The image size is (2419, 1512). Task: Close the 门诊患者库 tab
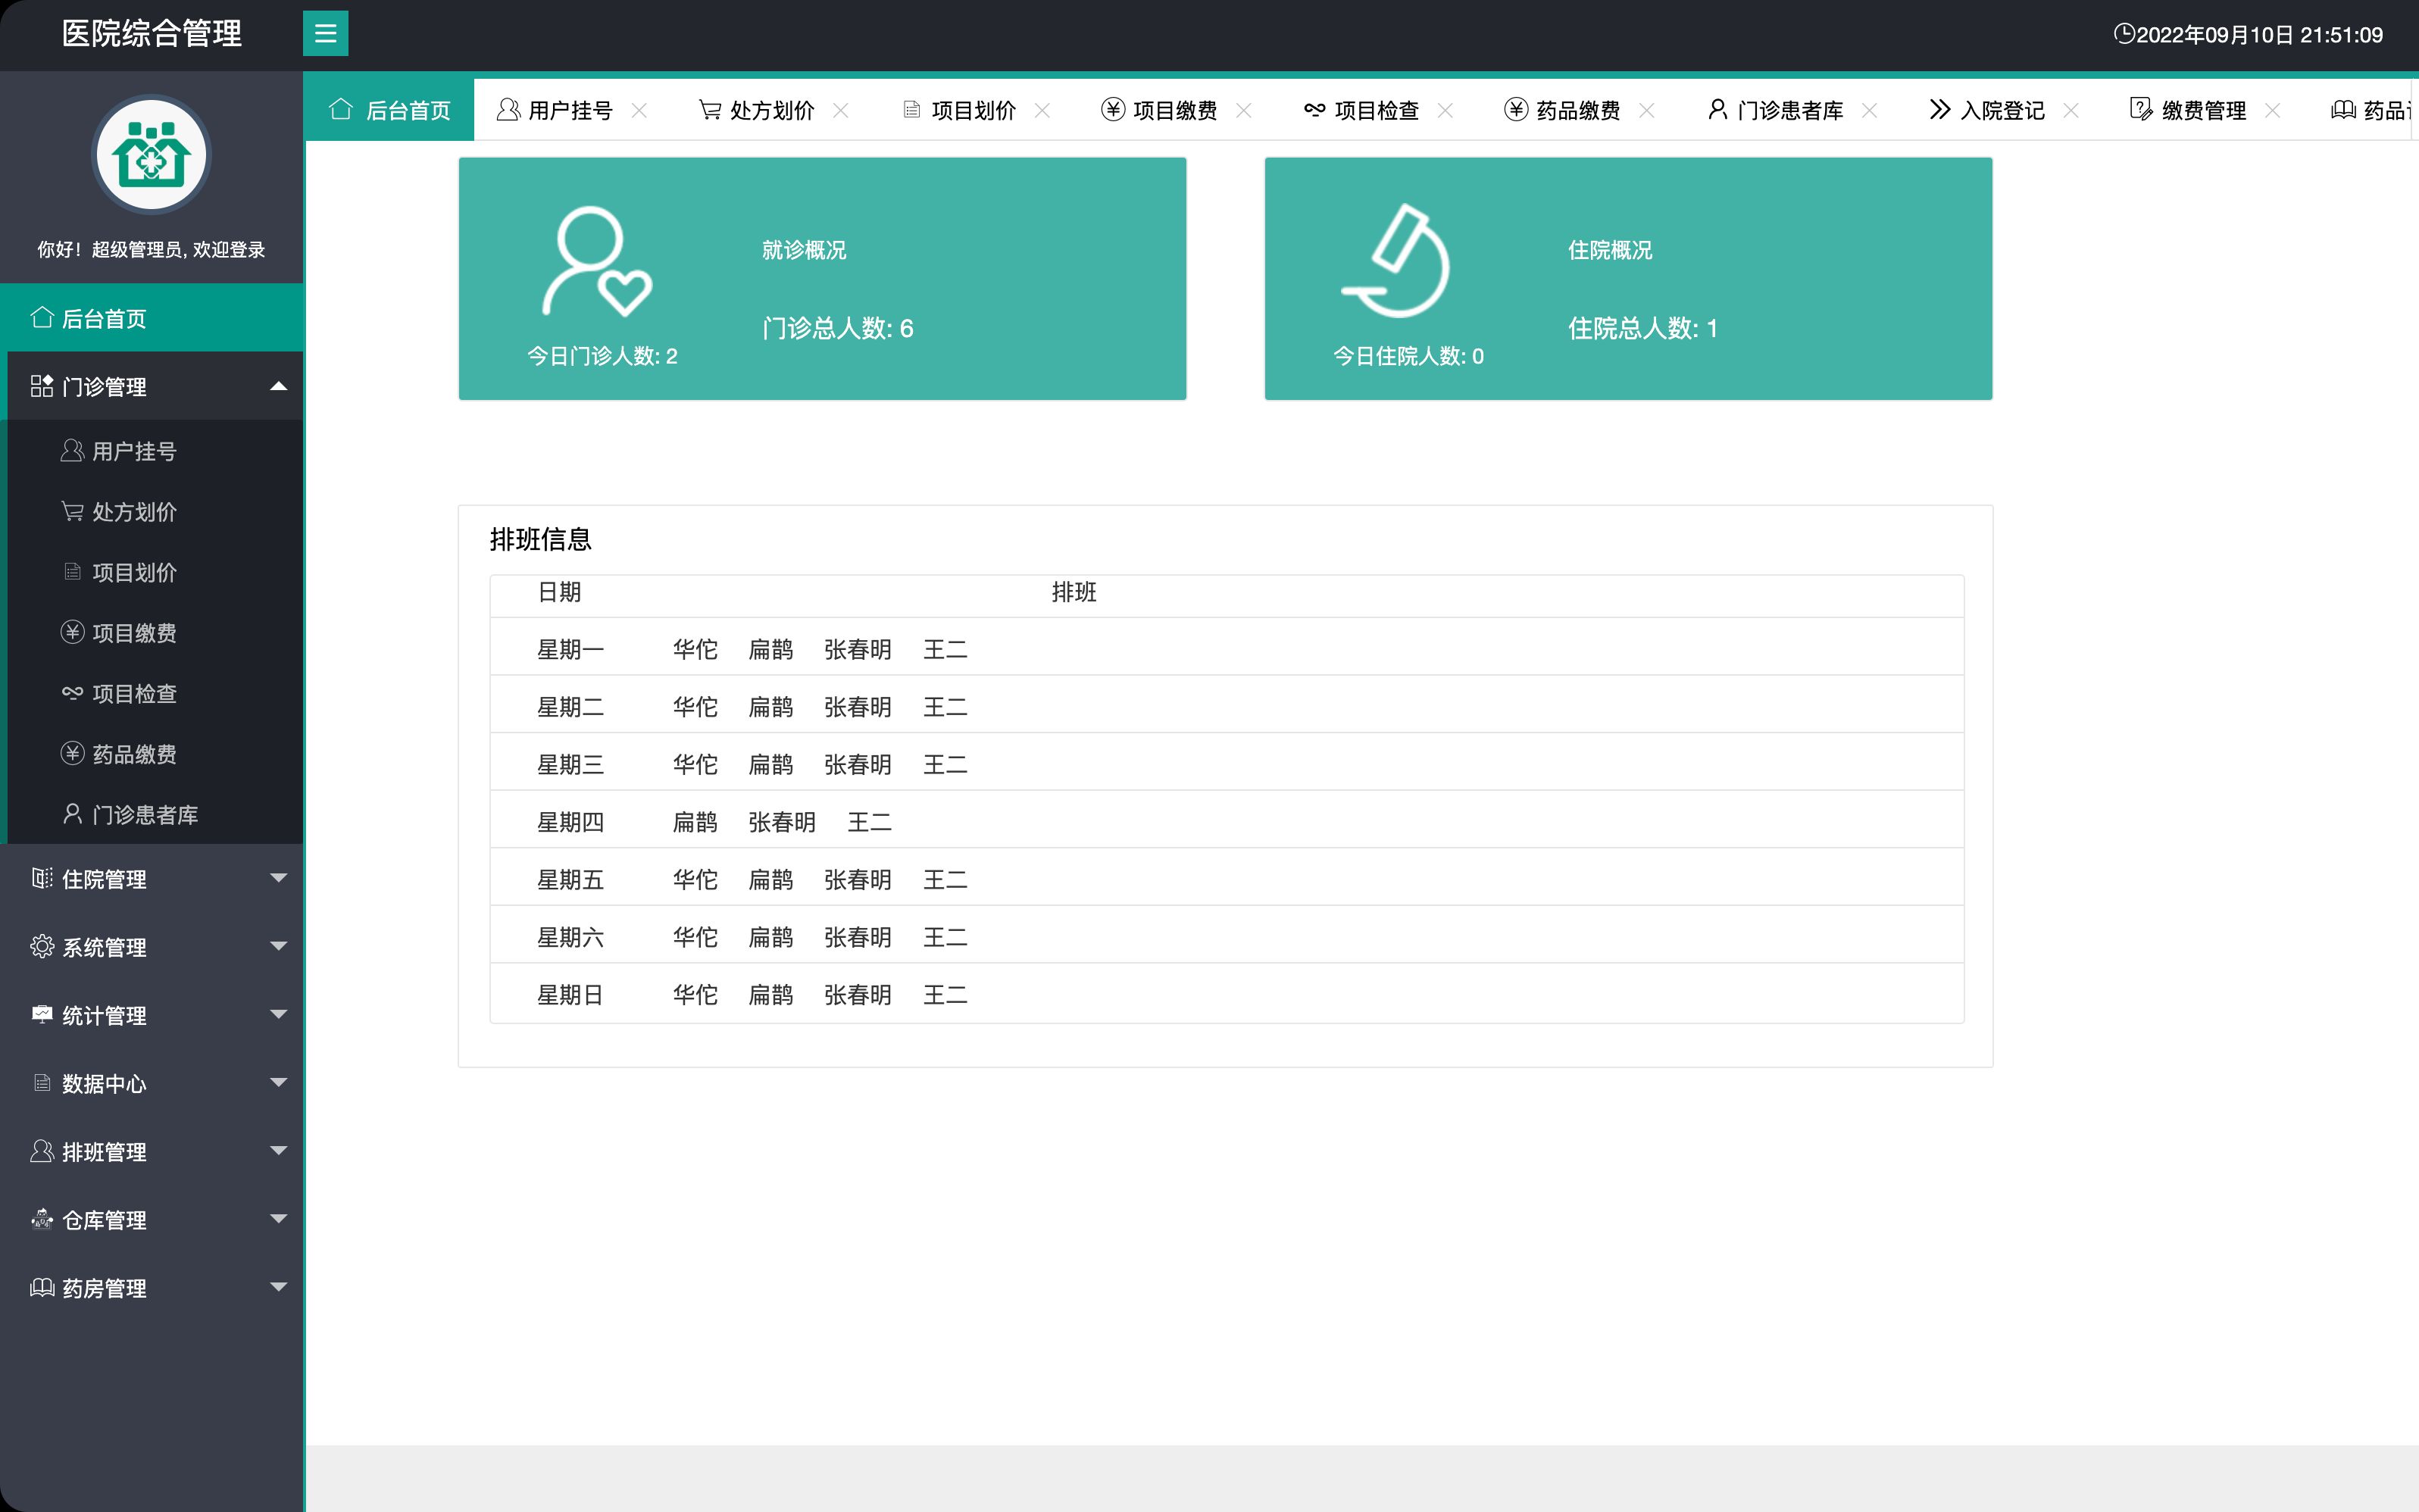(1869, 110)
